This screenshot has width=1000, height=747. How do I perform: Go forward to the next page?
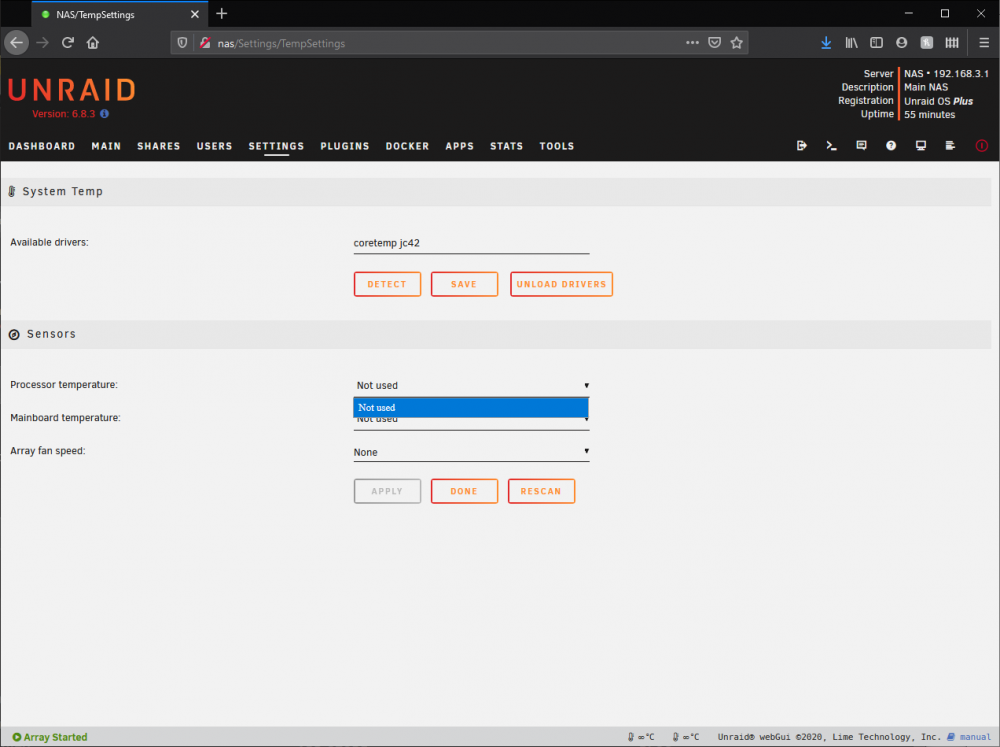click(43, 43)
